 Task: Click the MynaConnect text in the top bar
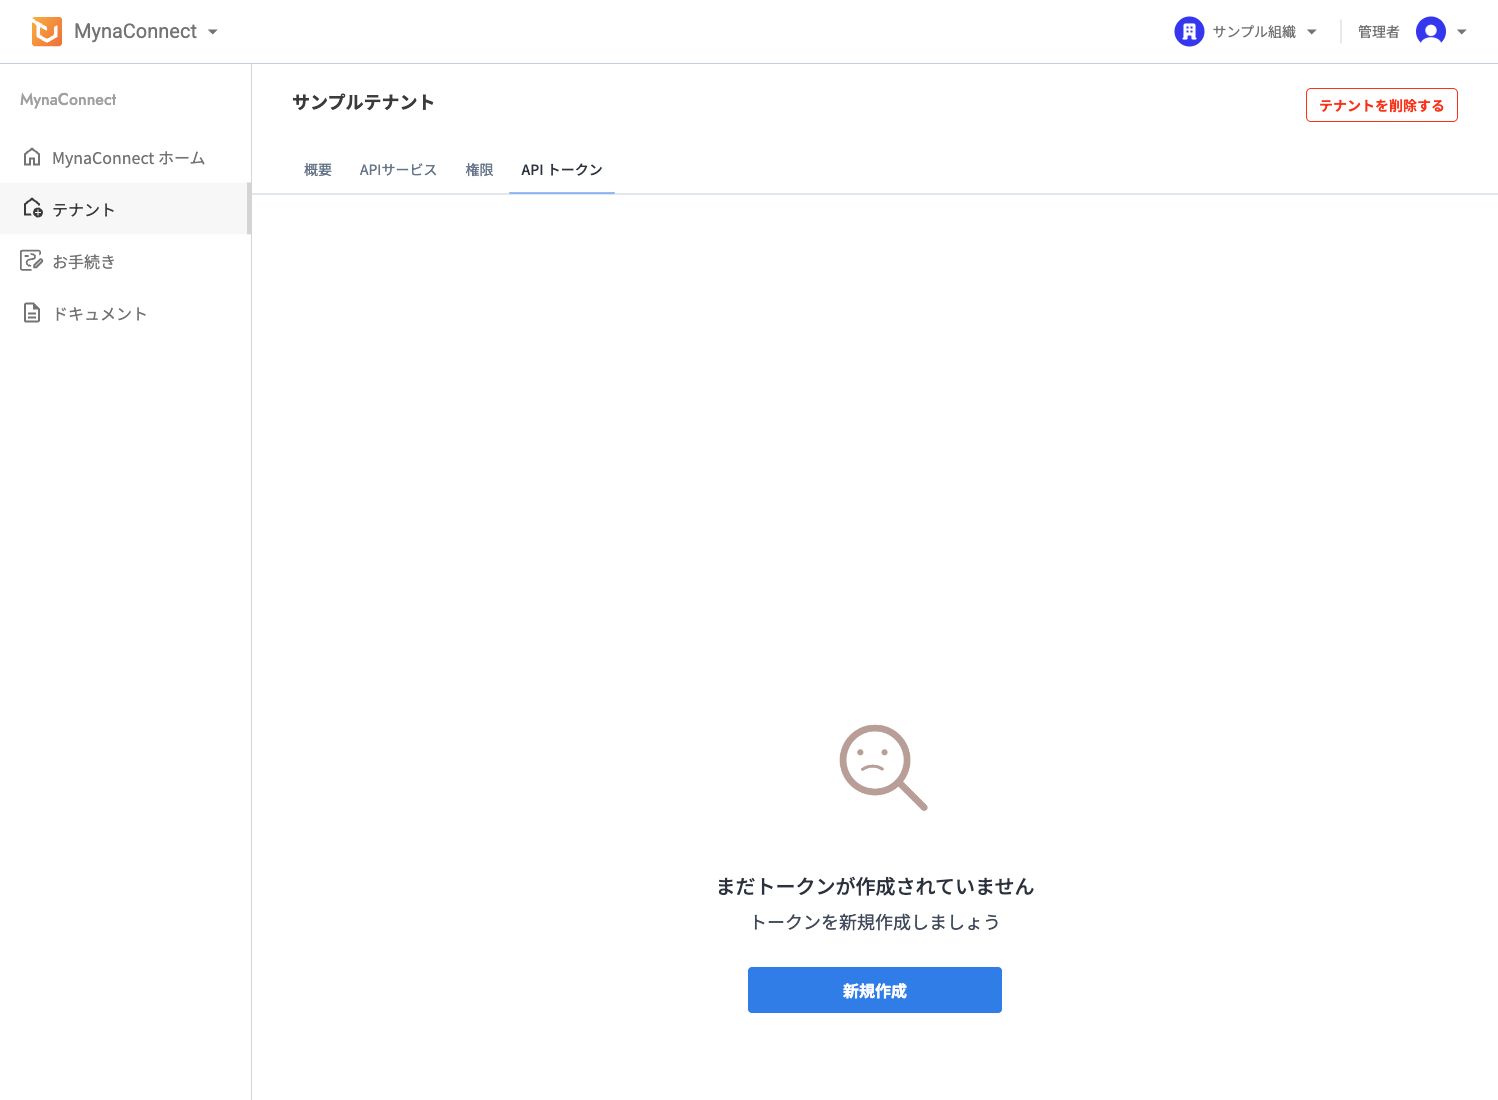tap(136, 32)
